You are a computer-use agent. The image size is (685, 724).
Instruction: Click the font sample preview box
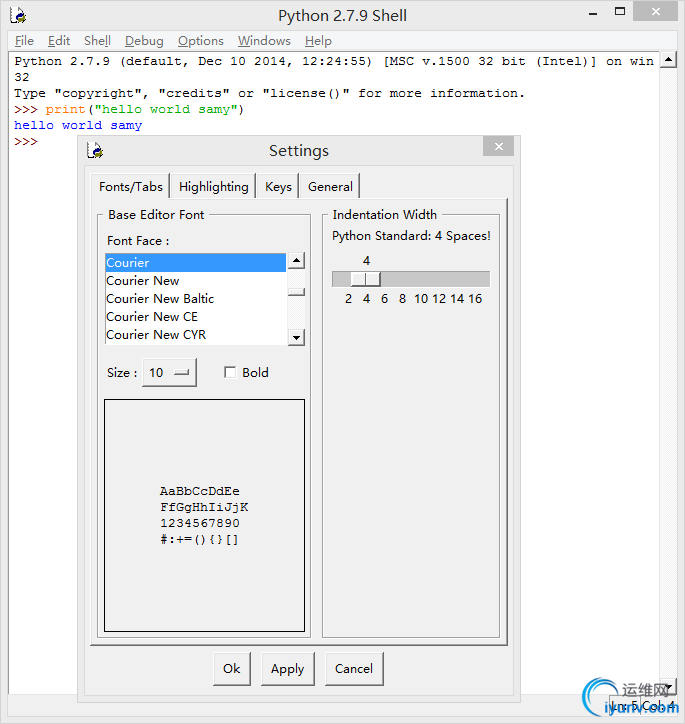point(204,515)
